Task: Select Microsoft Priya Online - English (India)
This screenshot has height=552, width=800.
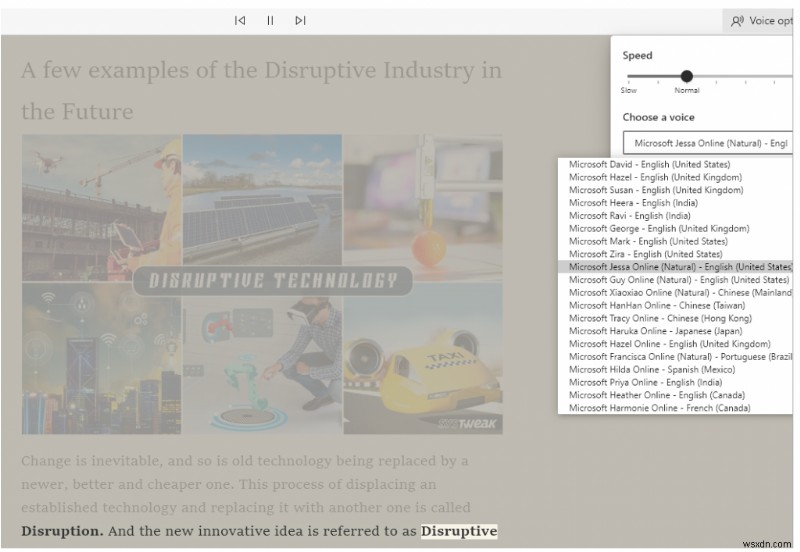Action: coord(676,383)
